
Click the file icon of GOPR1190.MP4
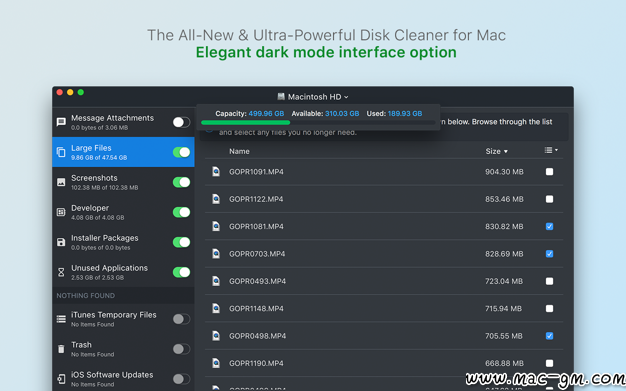click(x=216, y=363)
